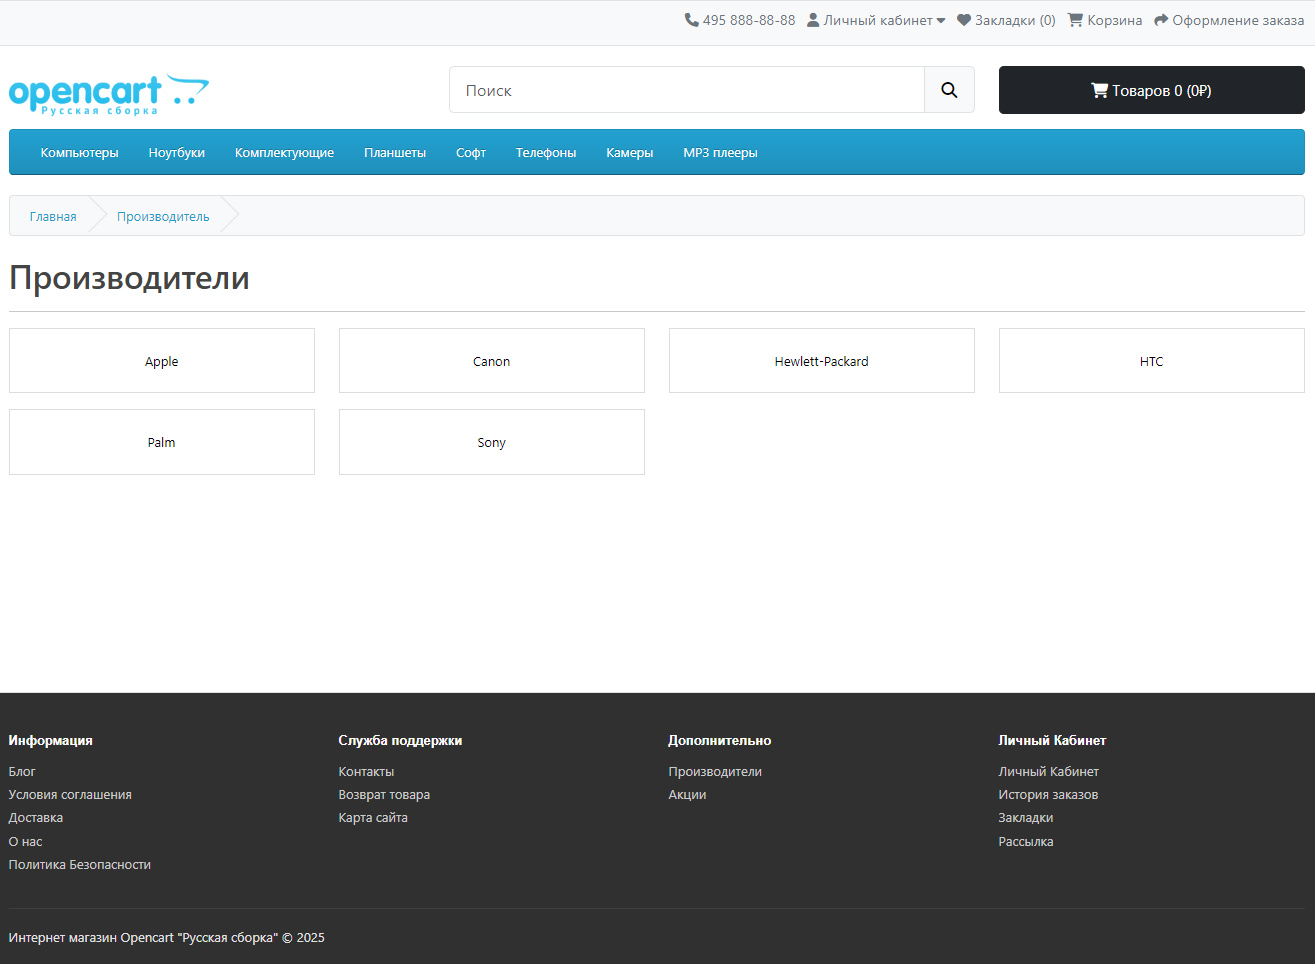View the Sony manufacturer page
This screenshot has width=1315, height=964.
(x=491, y=442)
